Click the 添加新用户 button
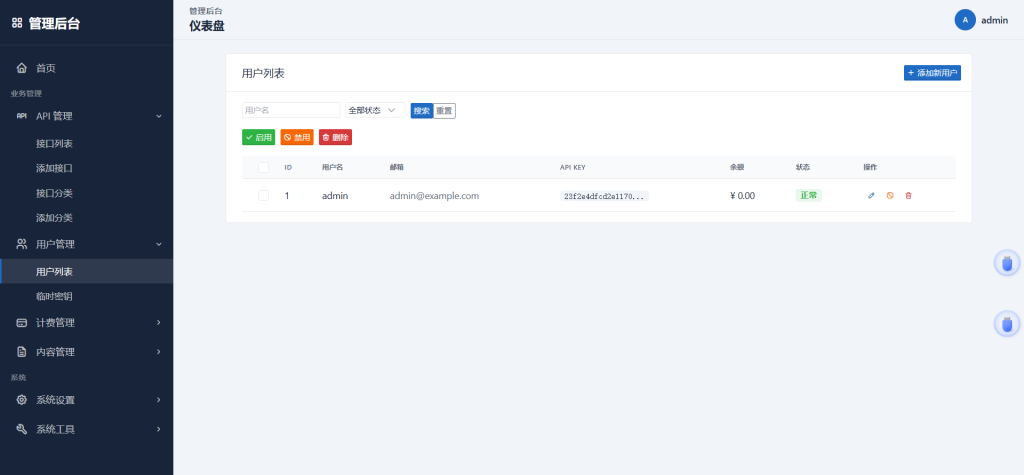Screen dimensions: 1024x475 [932, 73]
